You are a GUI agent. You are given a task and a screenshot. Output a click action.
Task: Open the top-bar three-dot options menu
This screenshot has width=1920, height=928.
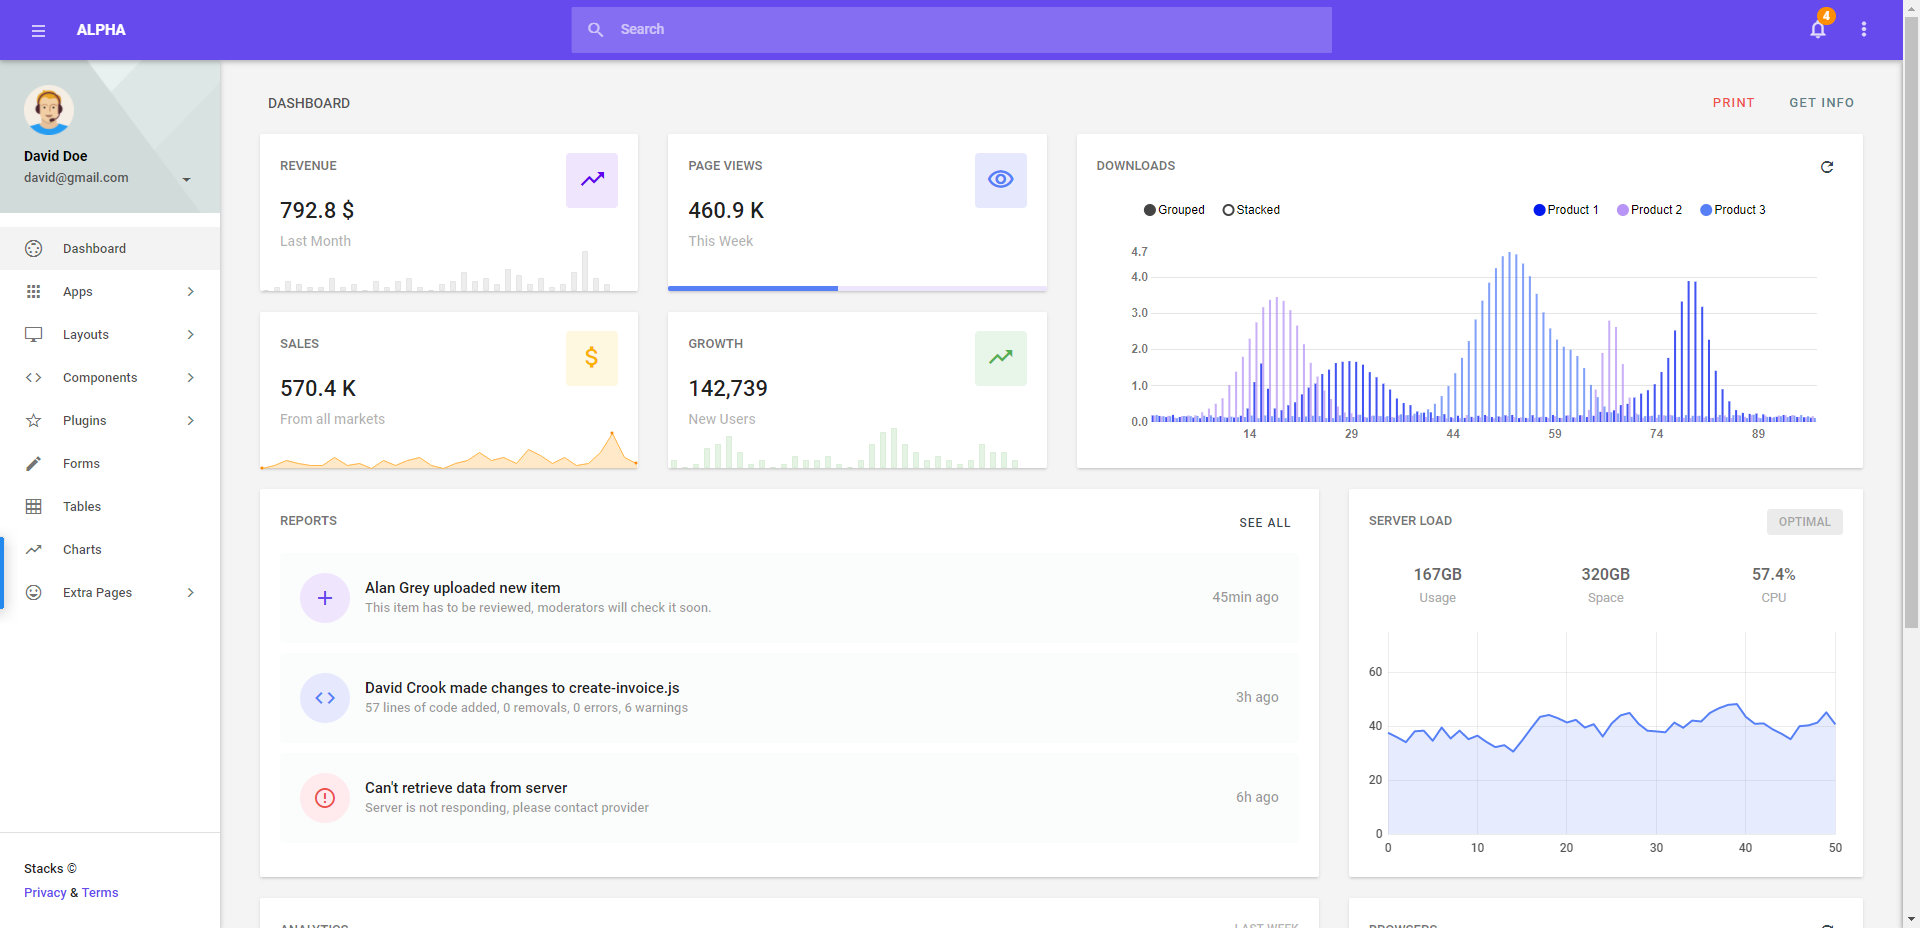click(1864, 29)
